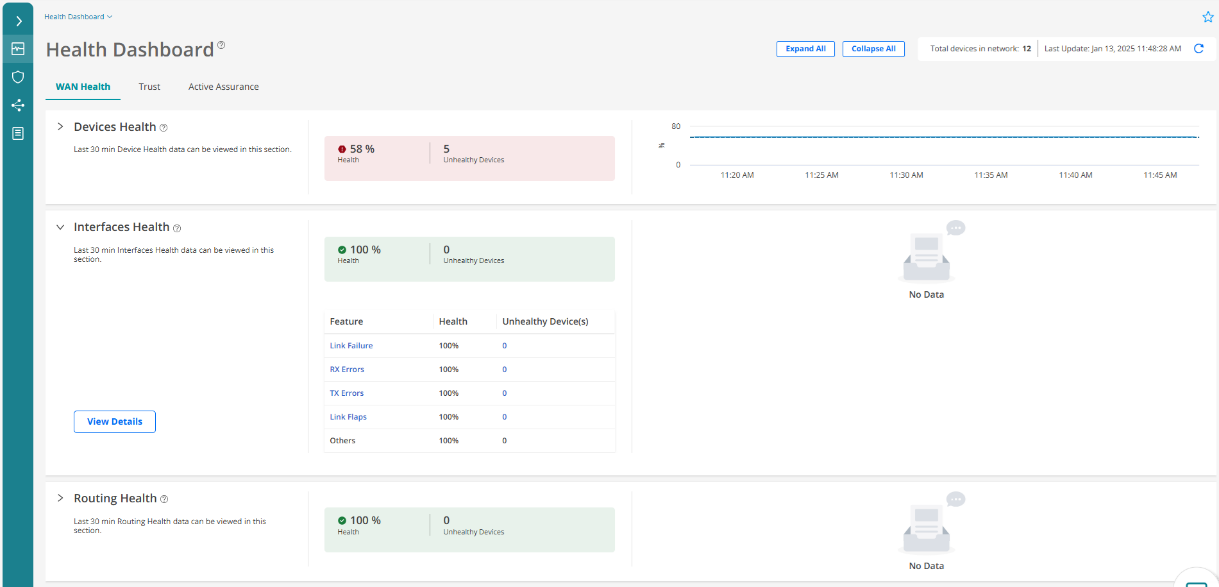The image size is (1219, 587).
Task: Open the network topology sidebar icon
Action: pyautogui.click(x=18, y=105)
